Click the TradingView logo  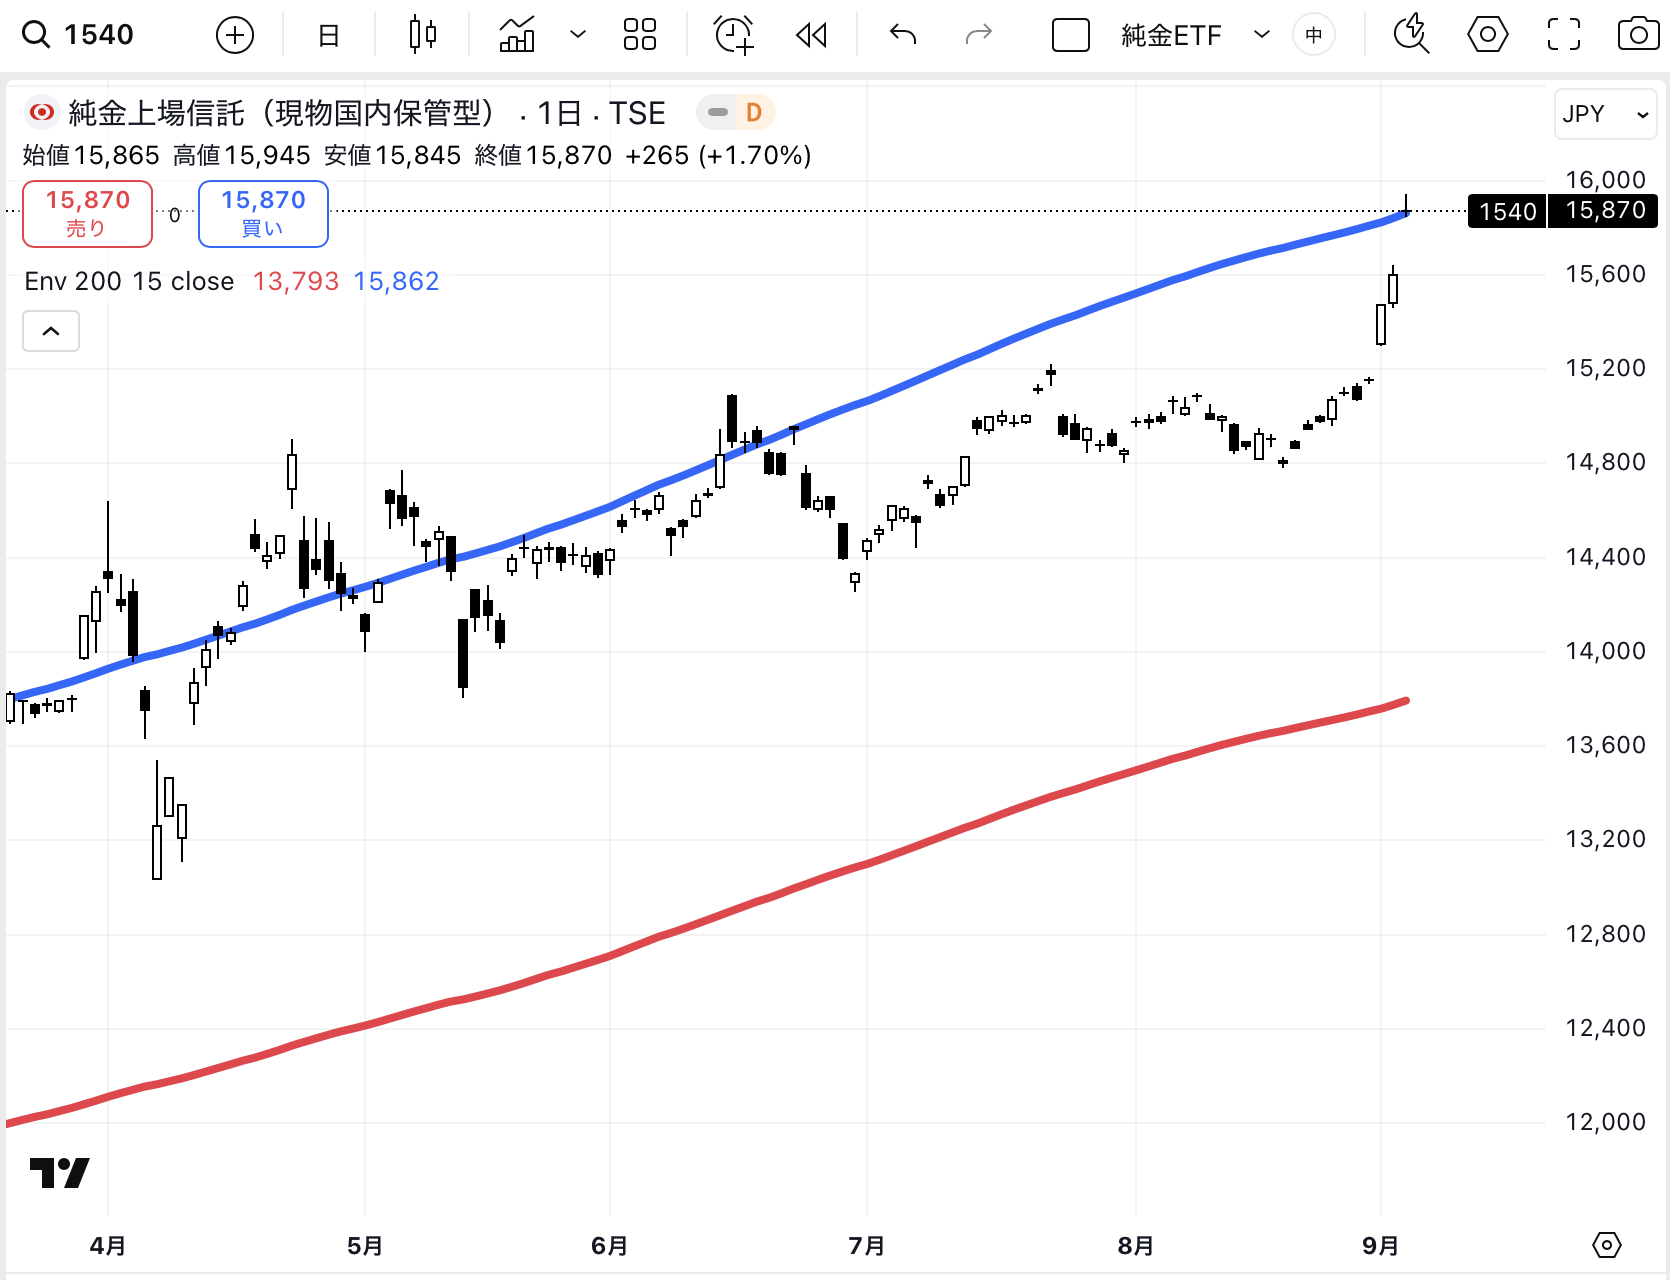coord(59,1172)
